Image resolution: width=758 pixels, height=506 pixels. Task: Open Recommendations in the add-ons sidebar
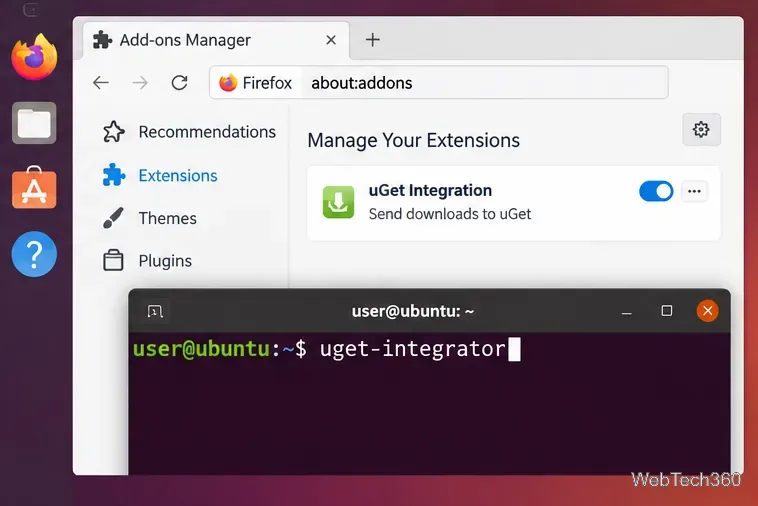(x=190, y=132)
